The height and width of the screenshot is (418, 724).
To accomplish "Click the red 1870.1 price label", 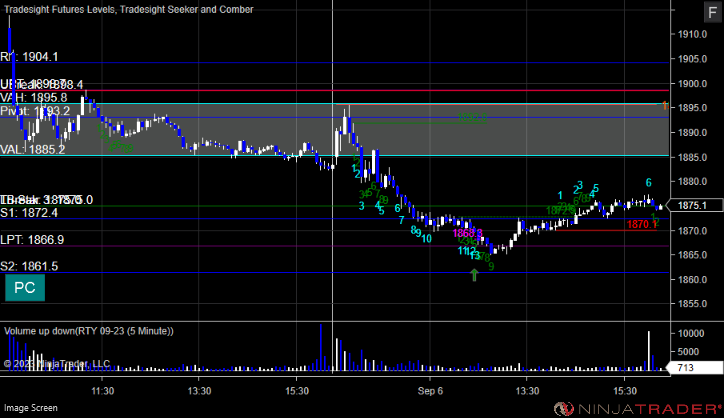I will point(642,224).
